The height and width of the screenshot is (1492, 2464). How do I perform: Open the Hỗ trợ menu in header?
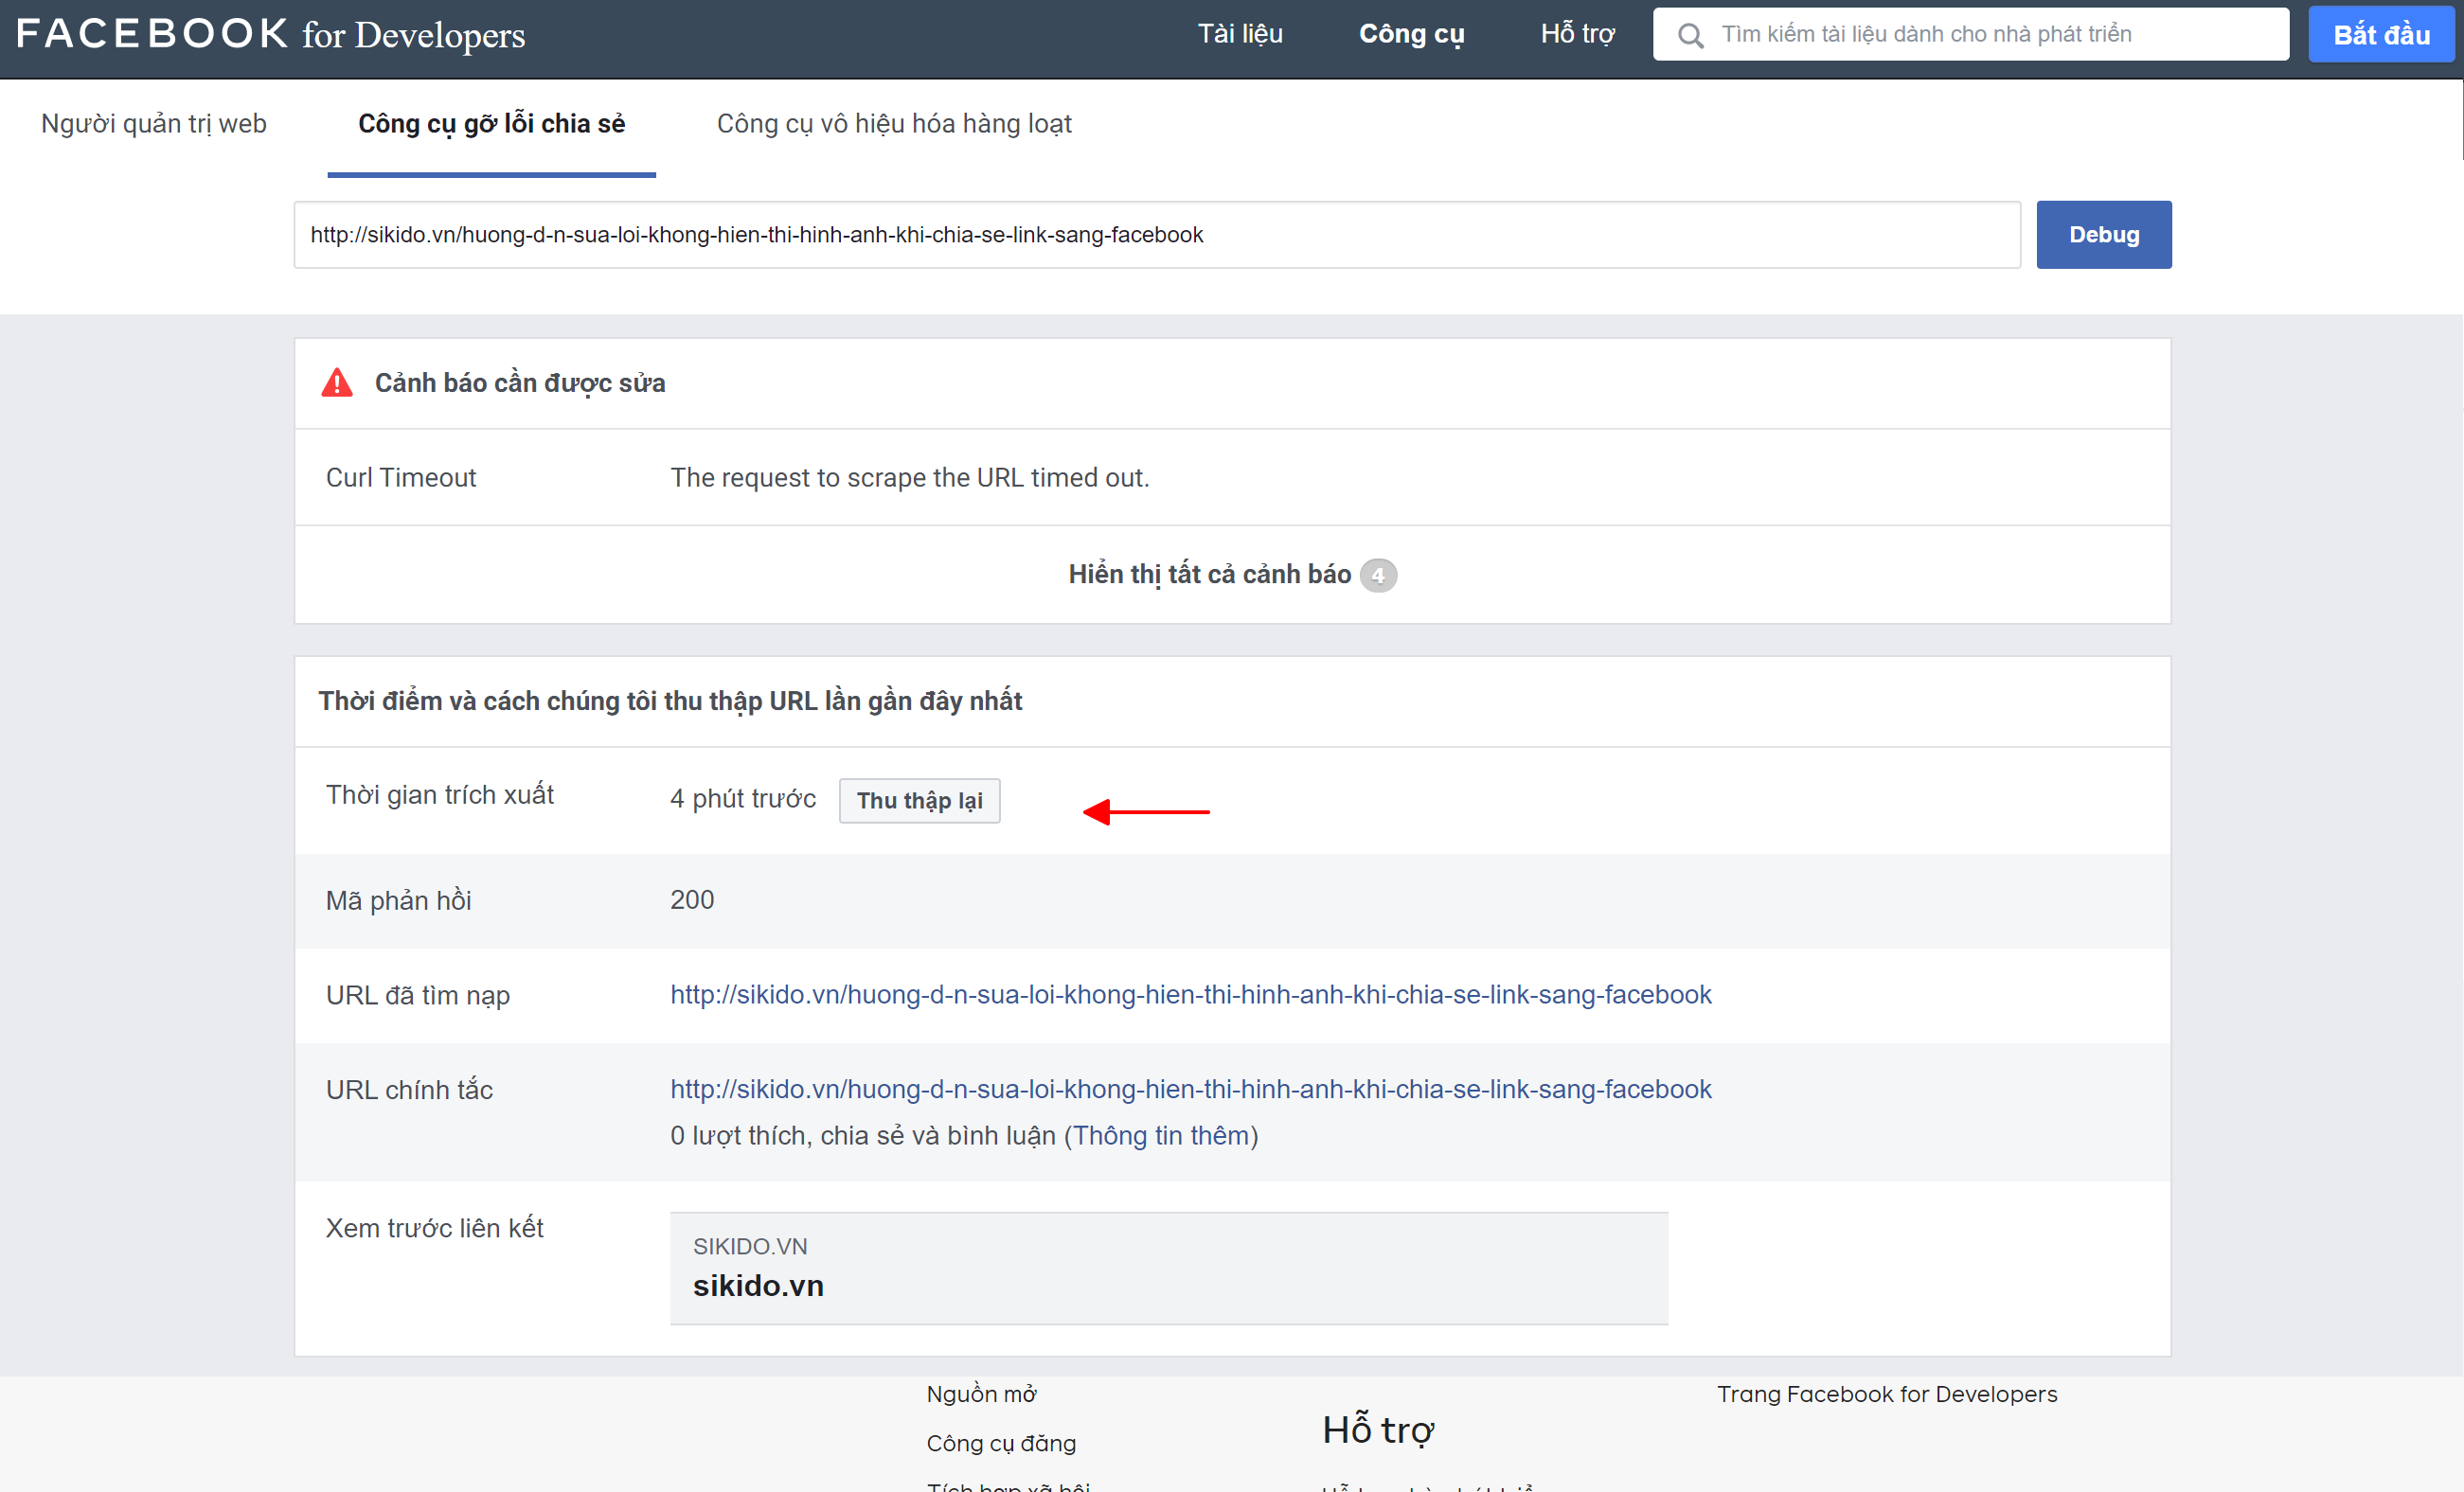pyautogui.click(x=1577, y=34)
